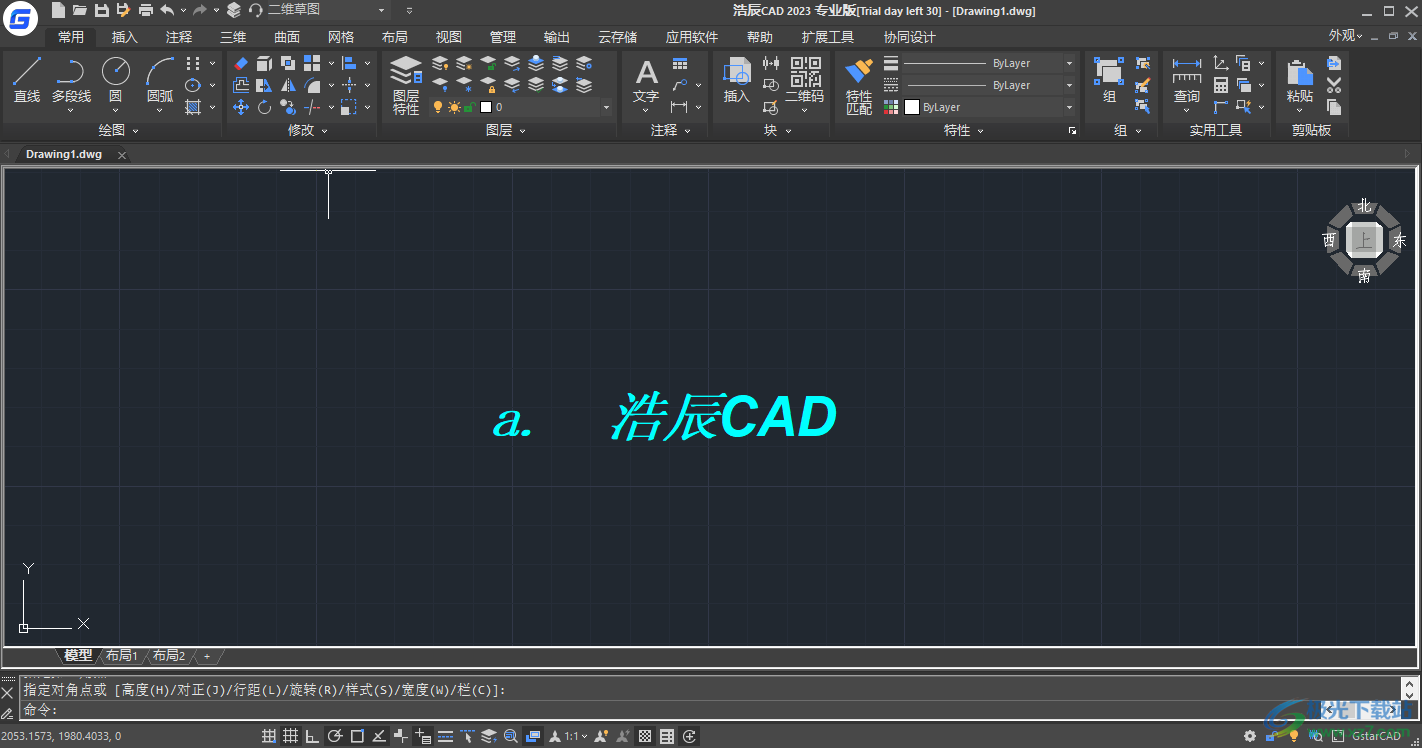The height and width of the screenshot is (748, 1423).
Task: Open the 云存储 ribbon tab
Action: (x=617, y=37)
